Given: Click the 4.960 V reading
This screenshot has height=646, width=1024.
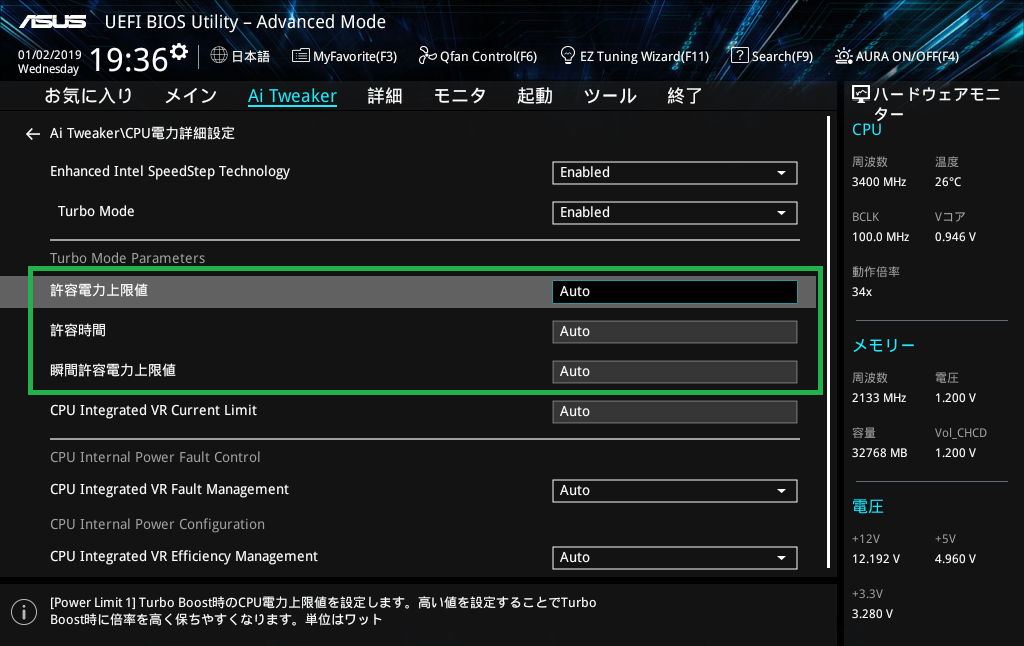Looking at the screenshot, I should (x=955, y=559).
